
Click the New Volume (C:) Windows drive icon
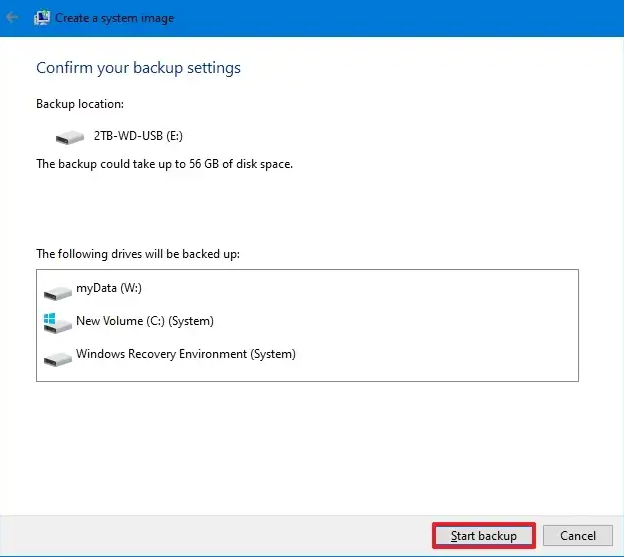coord(58,323)
